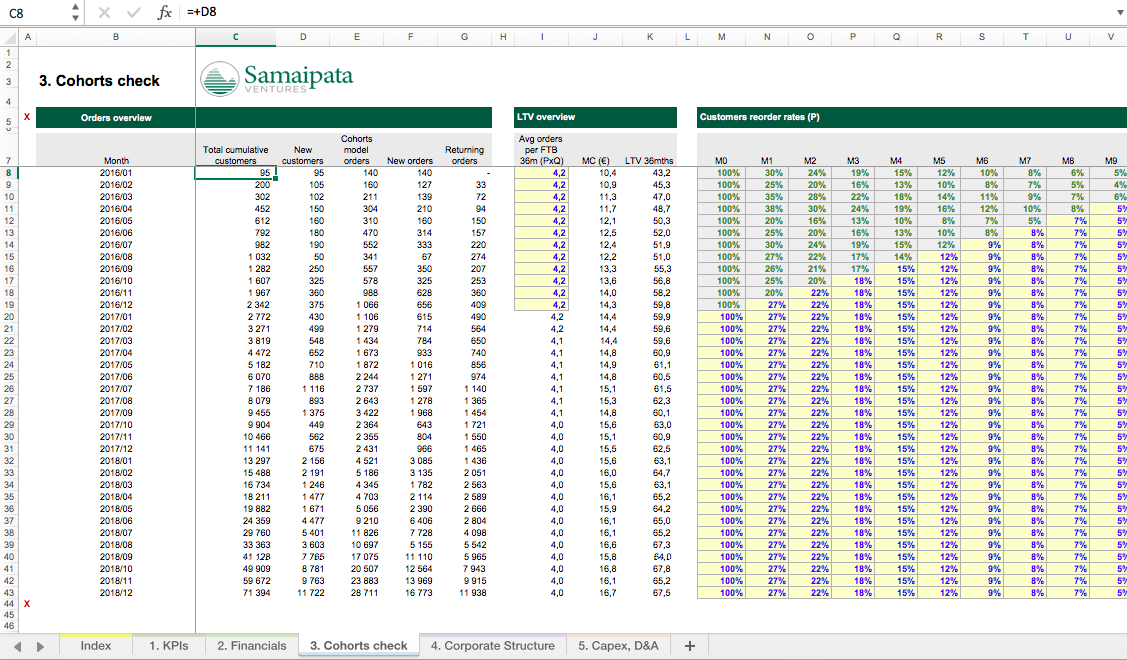Select column C header
The image size is (1127, 660).
point(236,37)
